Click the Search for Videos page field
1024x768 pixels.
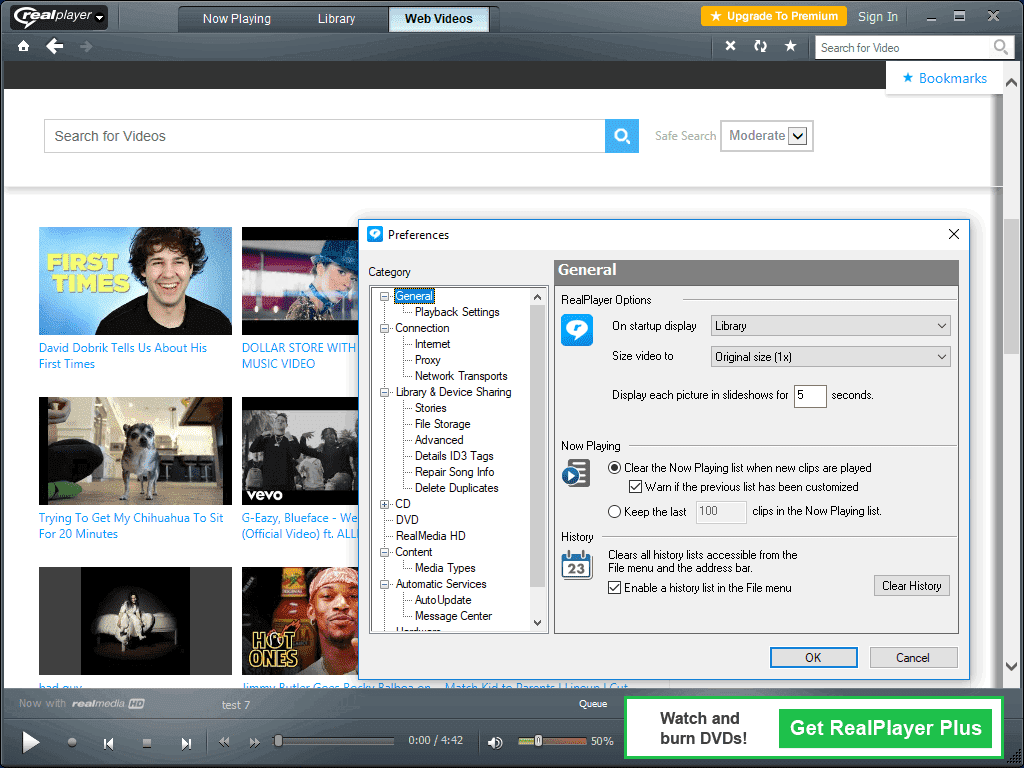pyautogui.click(x=325, y=136)
